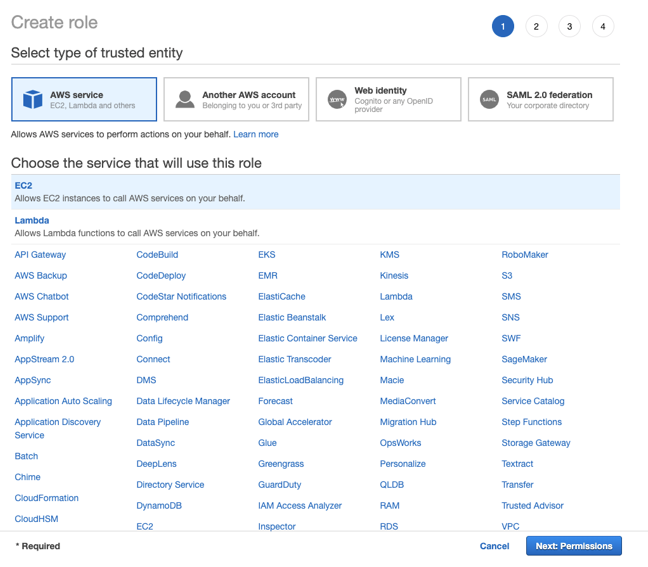
Task: Select Application Auto Scaling service
Action: (x=63, y=401)
